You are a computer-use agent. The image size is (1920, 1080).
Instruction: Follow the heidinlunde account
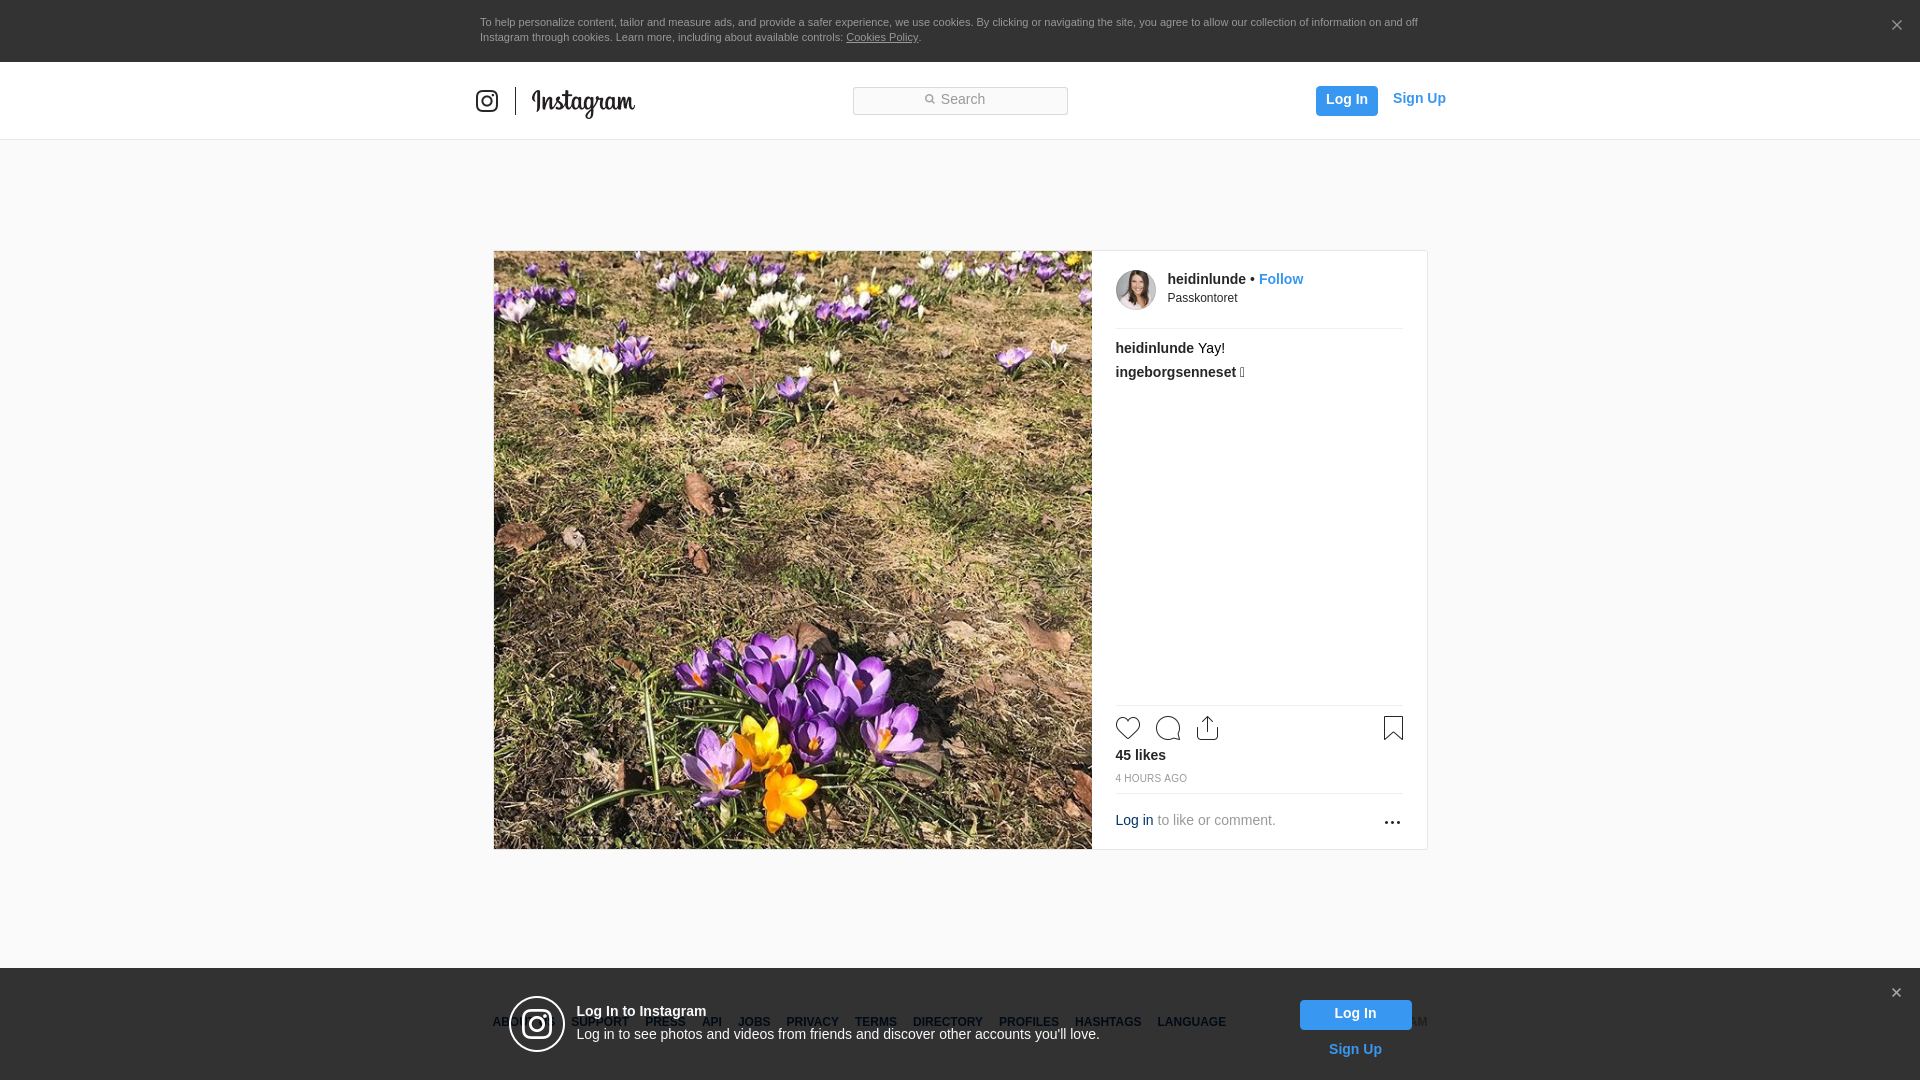point(1281,279)
